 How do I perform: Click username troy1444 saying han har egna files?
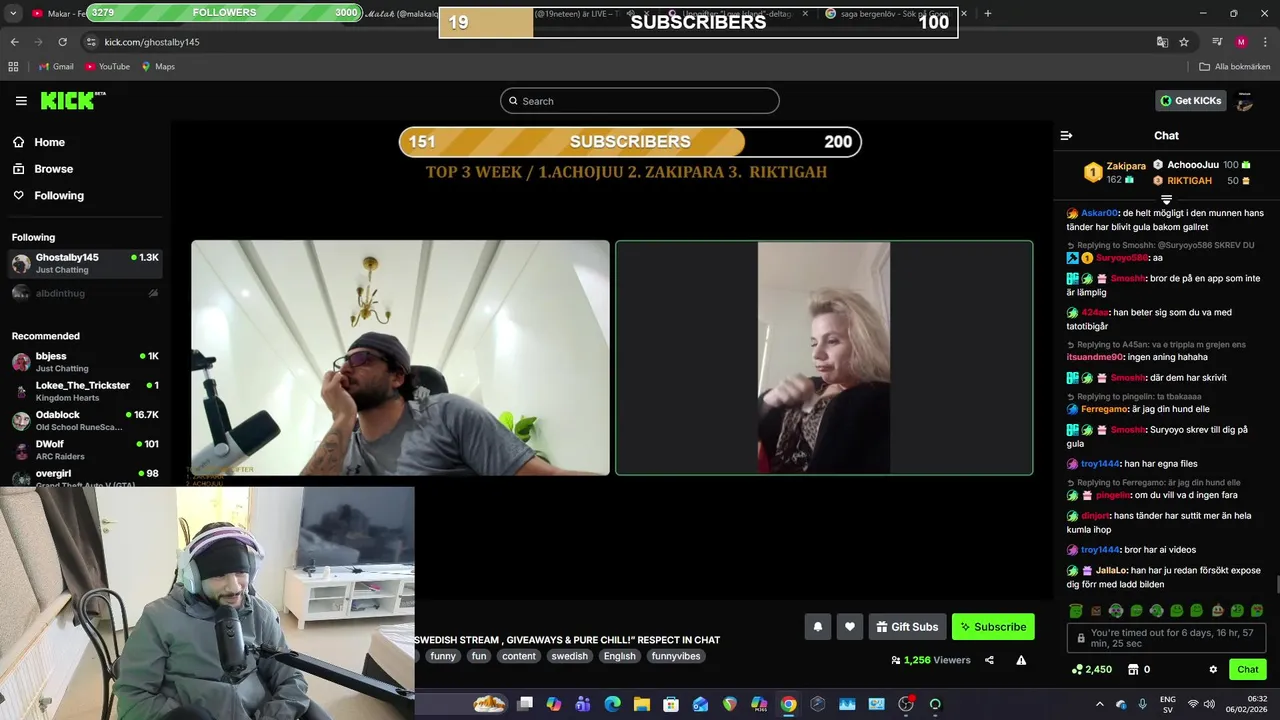point(1100,464)
